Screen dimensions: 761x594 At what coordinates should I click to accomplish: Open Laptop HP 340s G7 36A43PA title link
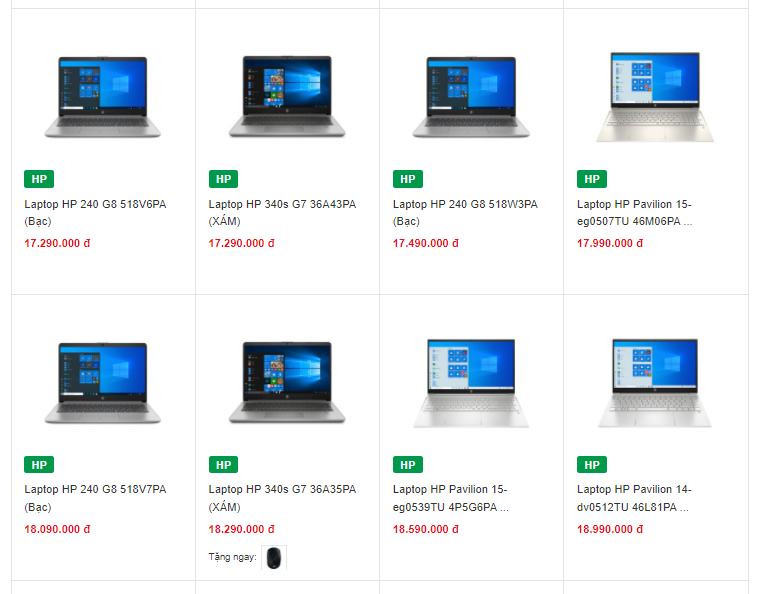[x=282, y=213]
